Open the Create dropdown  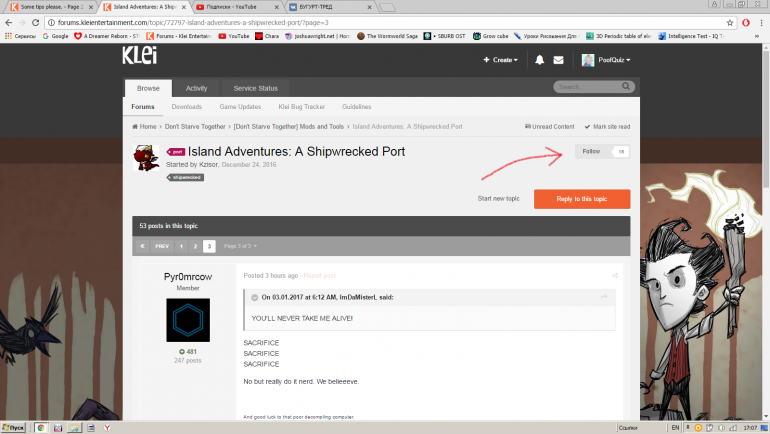pyautogui.click(x=500, y=60)
